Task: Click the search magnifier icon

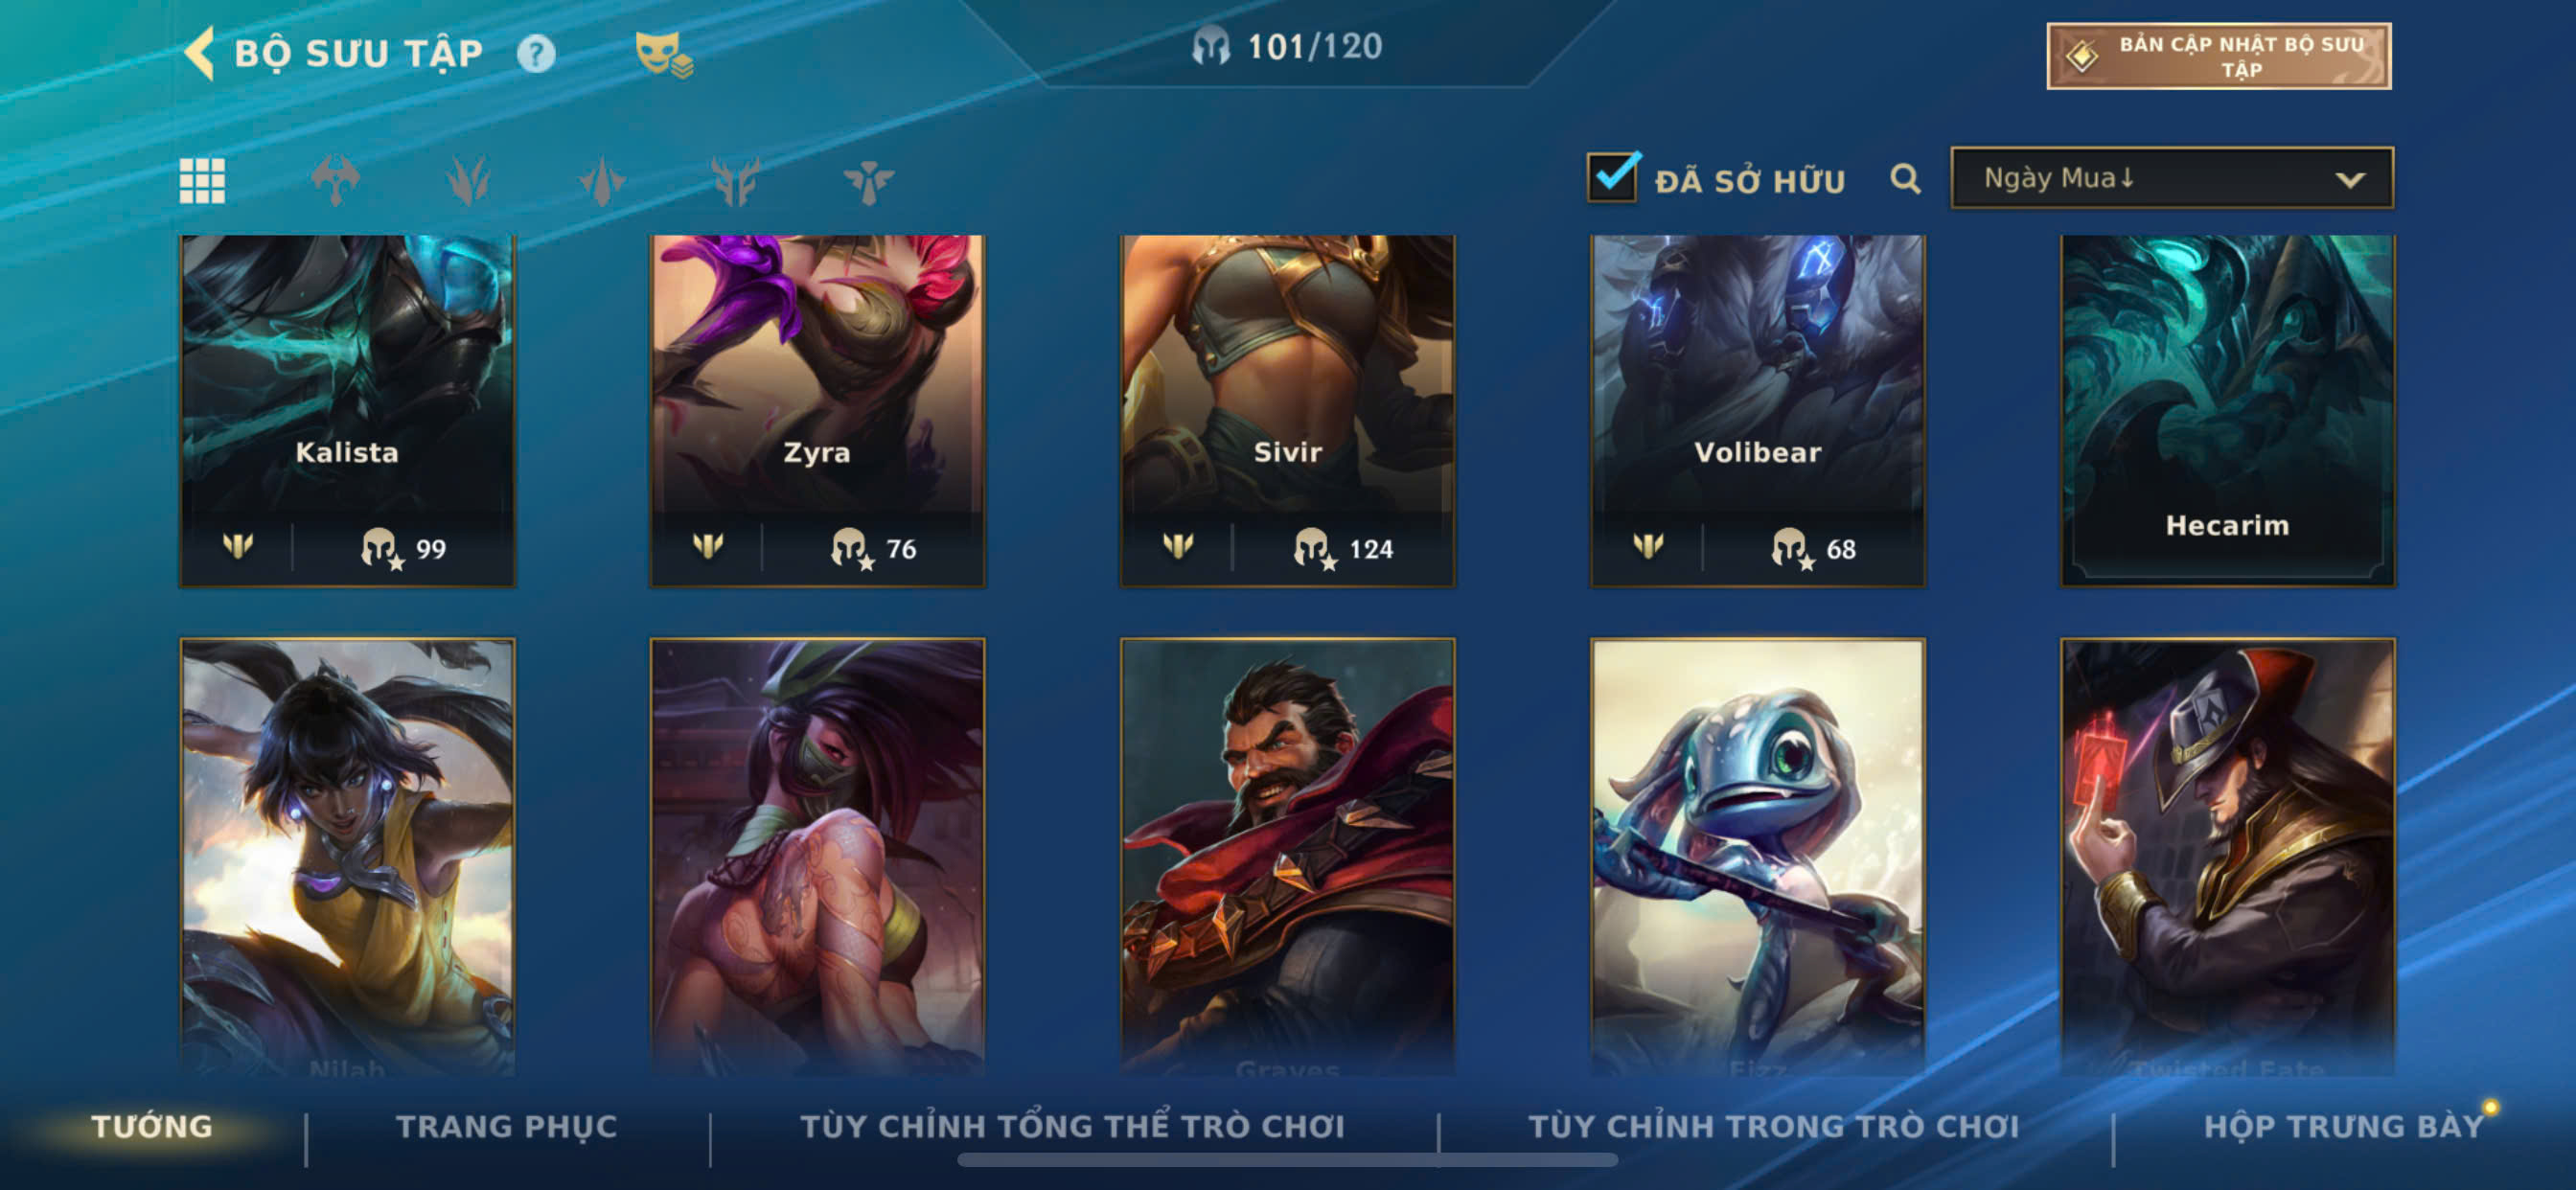Action: [x=1905, y=180]
